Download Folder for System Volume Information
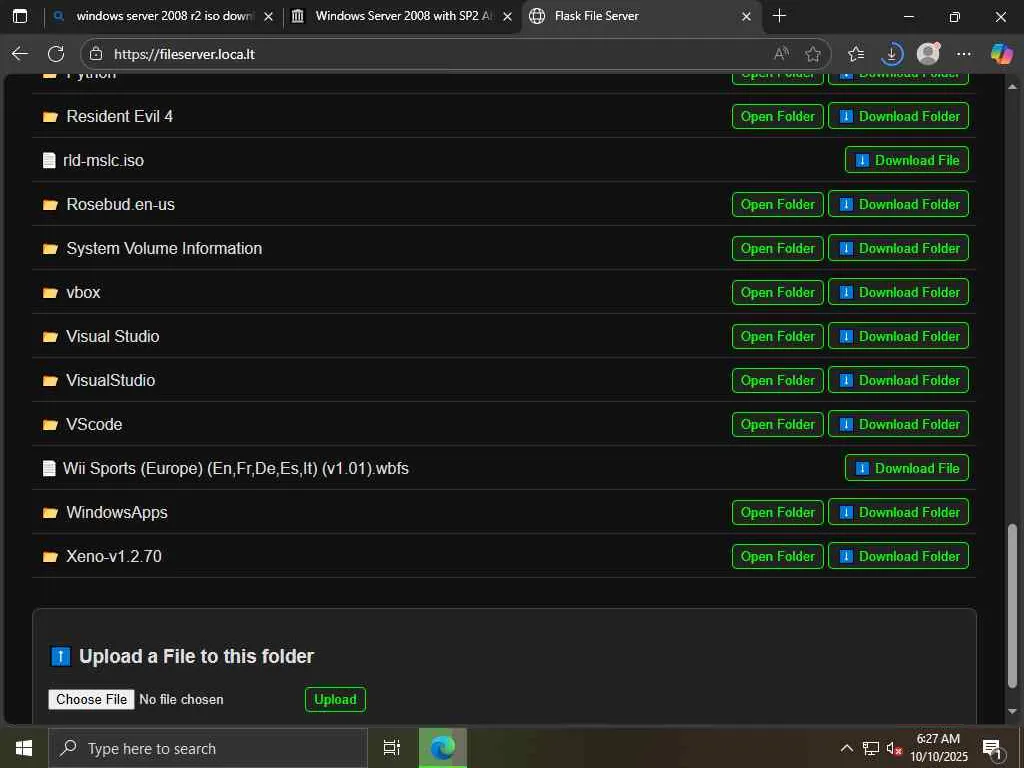The height and width of the screenshot is (768, 1024). click(x=898, y=248)
